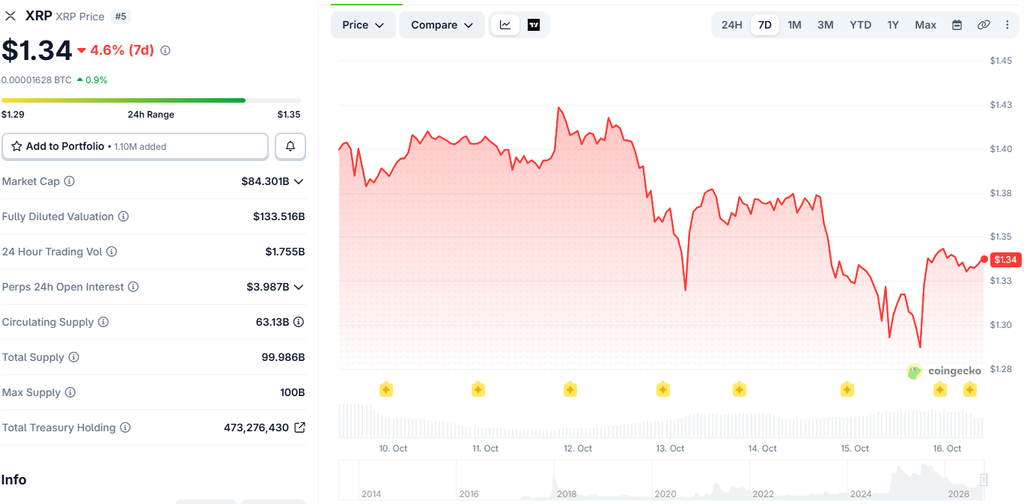
Task: Click the red endpoint dot on the price line
Action: click(985, 259)
